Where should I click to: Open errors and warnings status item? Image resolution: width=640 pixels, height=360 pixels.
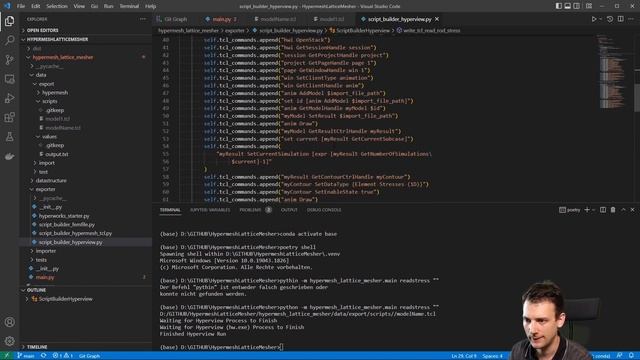click(62, 356)
